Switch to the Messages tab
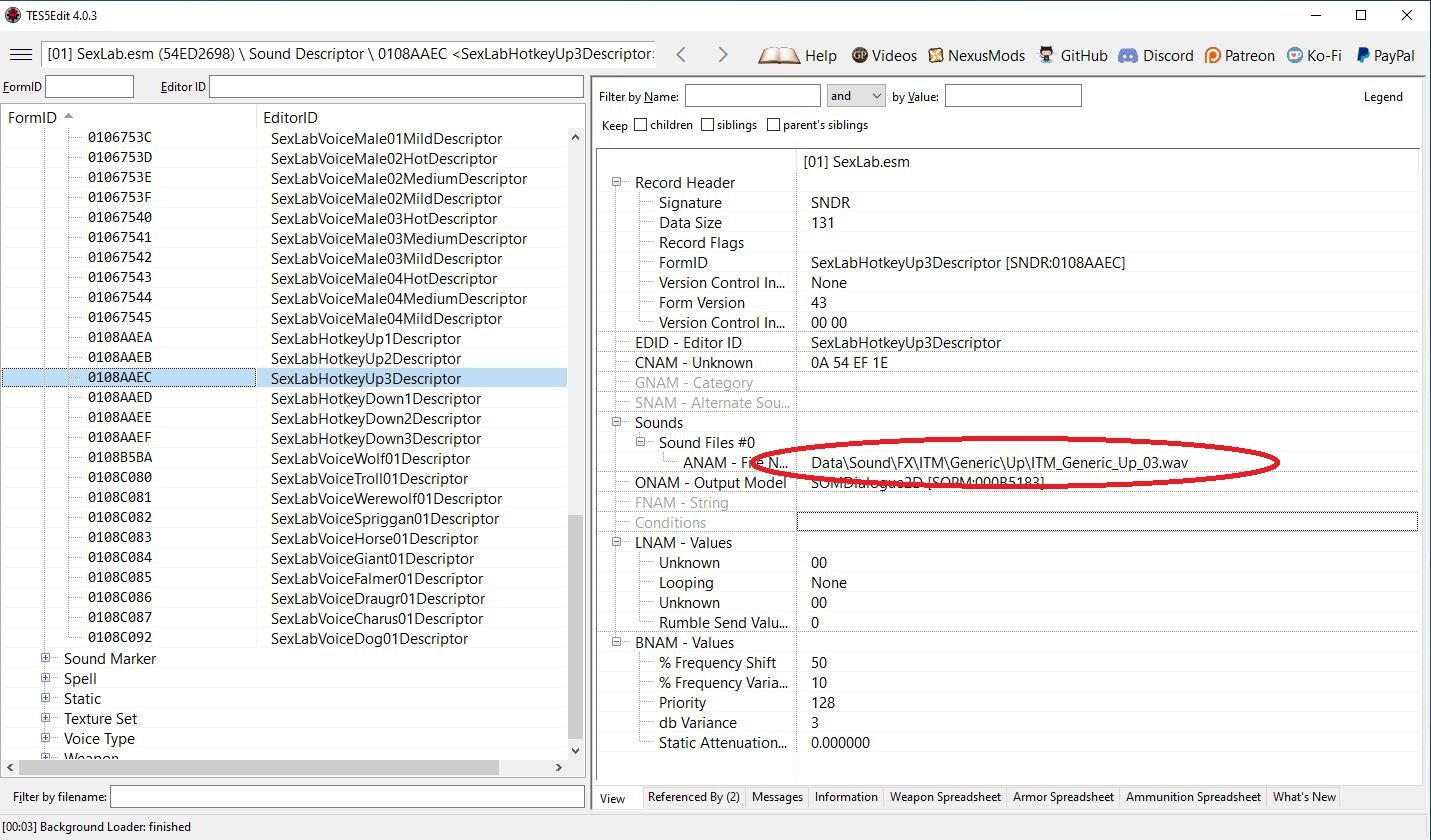The width and height of the screenshot is (1431, 840). point(777,797)
